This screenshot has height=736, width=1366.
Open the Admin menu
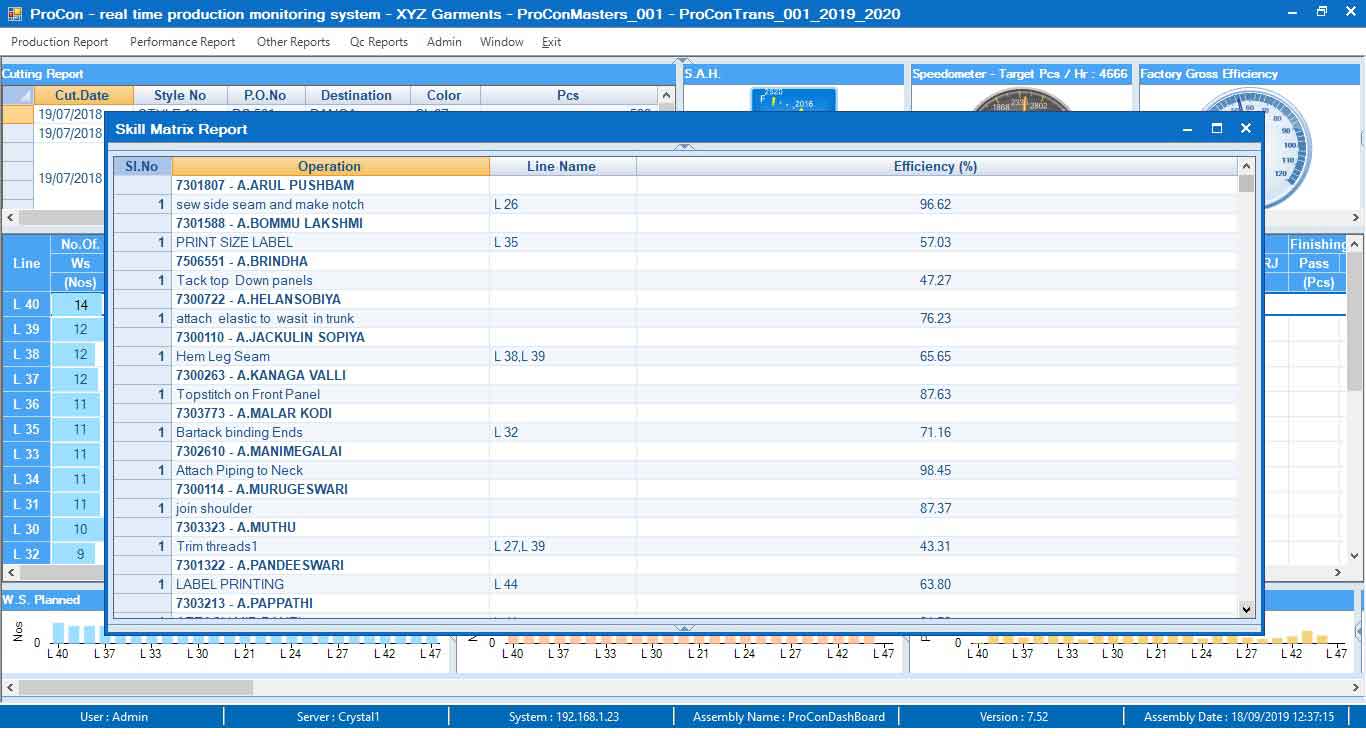click(444, 42)
